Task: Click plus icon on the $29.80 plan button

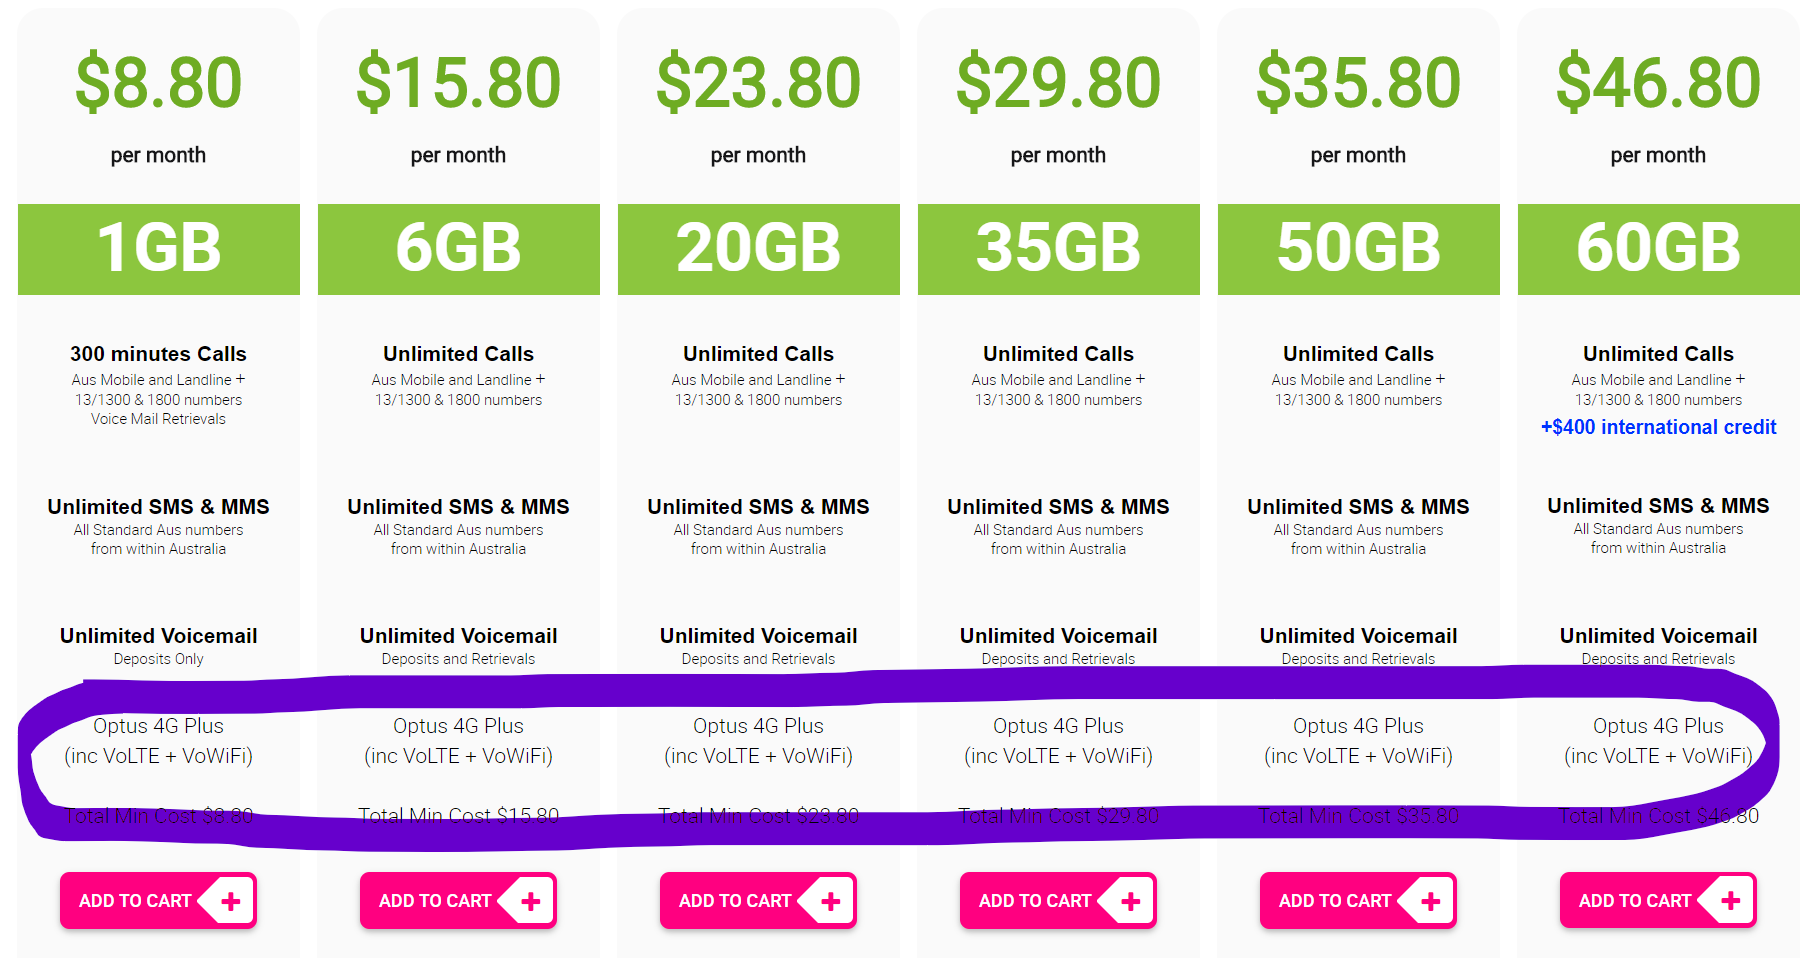Action: [1131, 901]
